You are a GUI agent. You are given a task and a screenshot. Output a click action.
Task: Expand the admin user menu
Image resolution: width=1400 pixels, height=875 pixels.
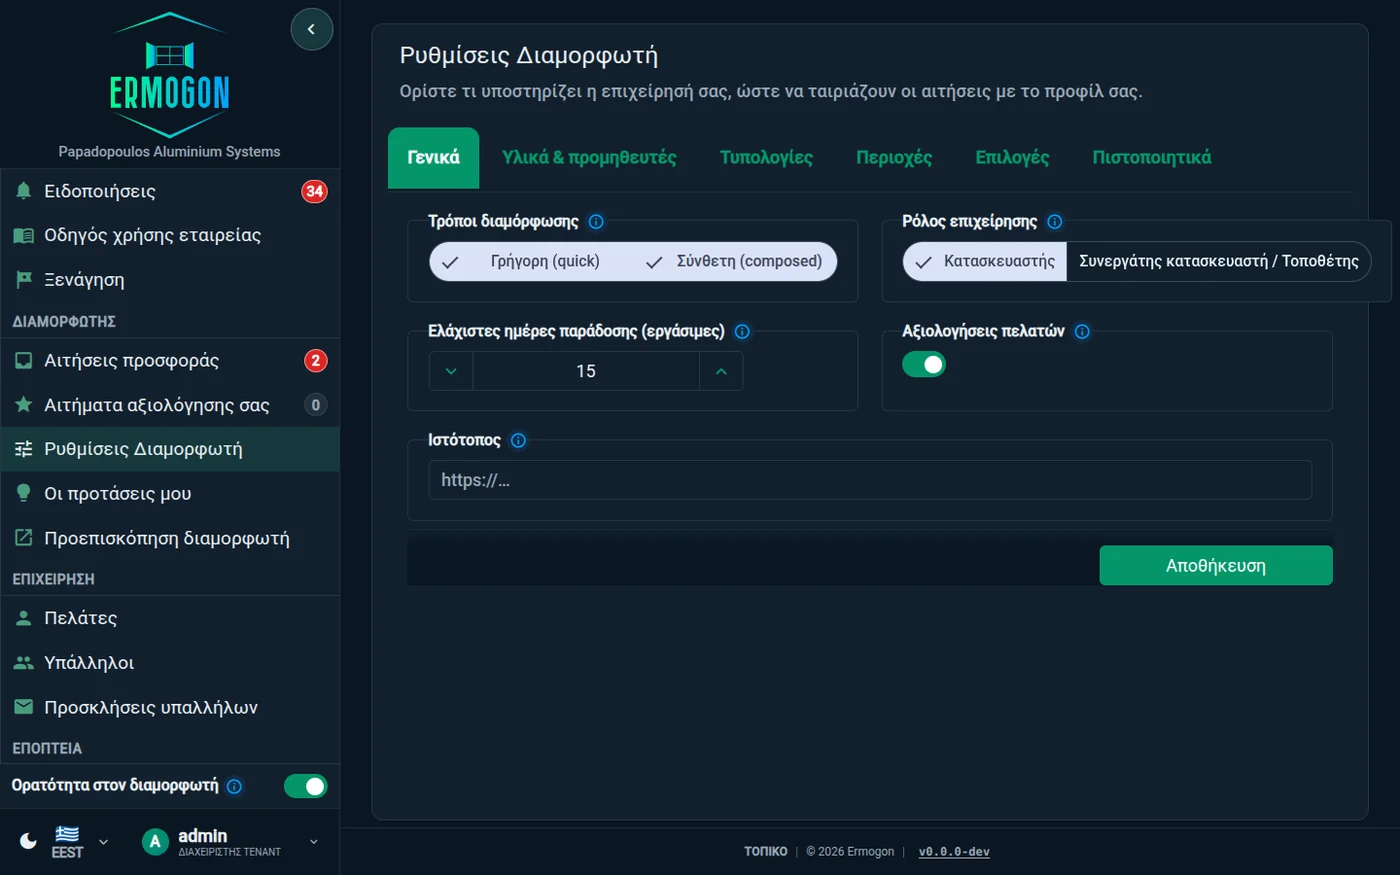tap(231, 842)
